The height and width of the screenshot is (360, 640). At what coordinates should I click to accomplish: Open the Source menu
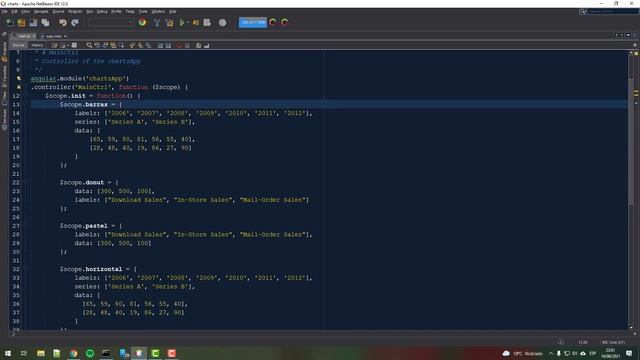(58, 11)
